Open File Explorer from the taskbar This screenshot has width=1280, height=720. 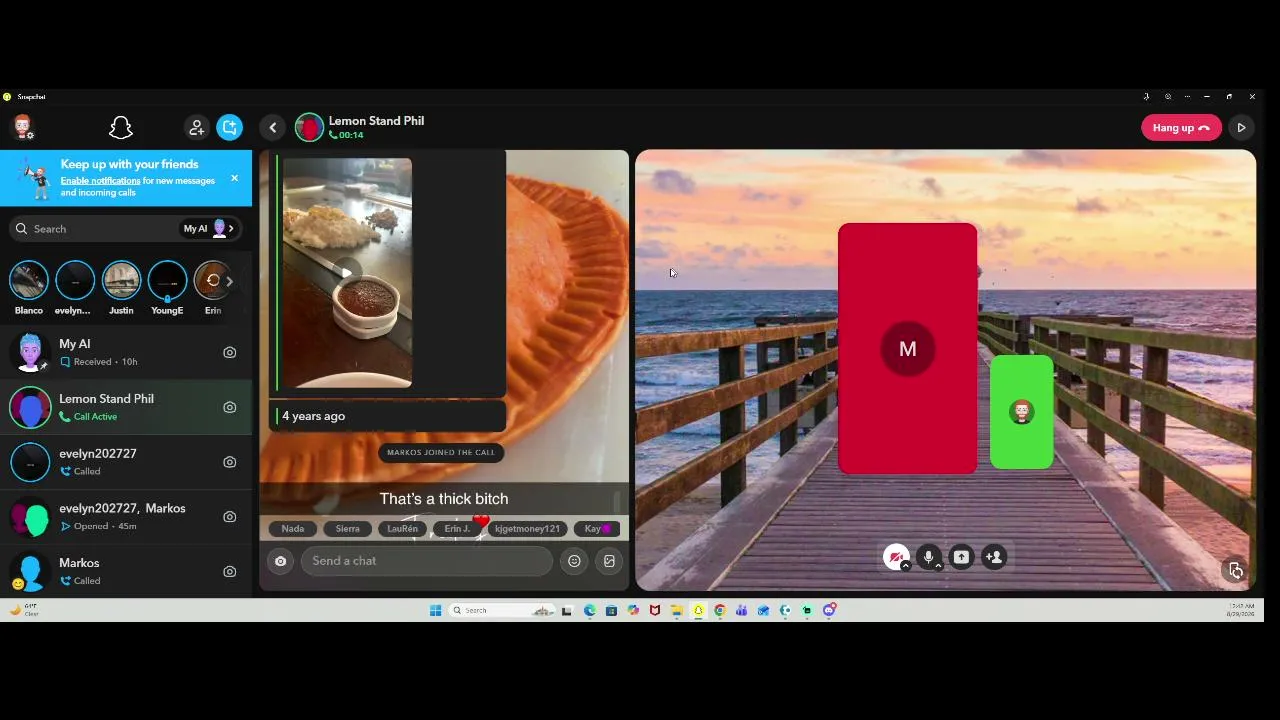tap(677, 610)
